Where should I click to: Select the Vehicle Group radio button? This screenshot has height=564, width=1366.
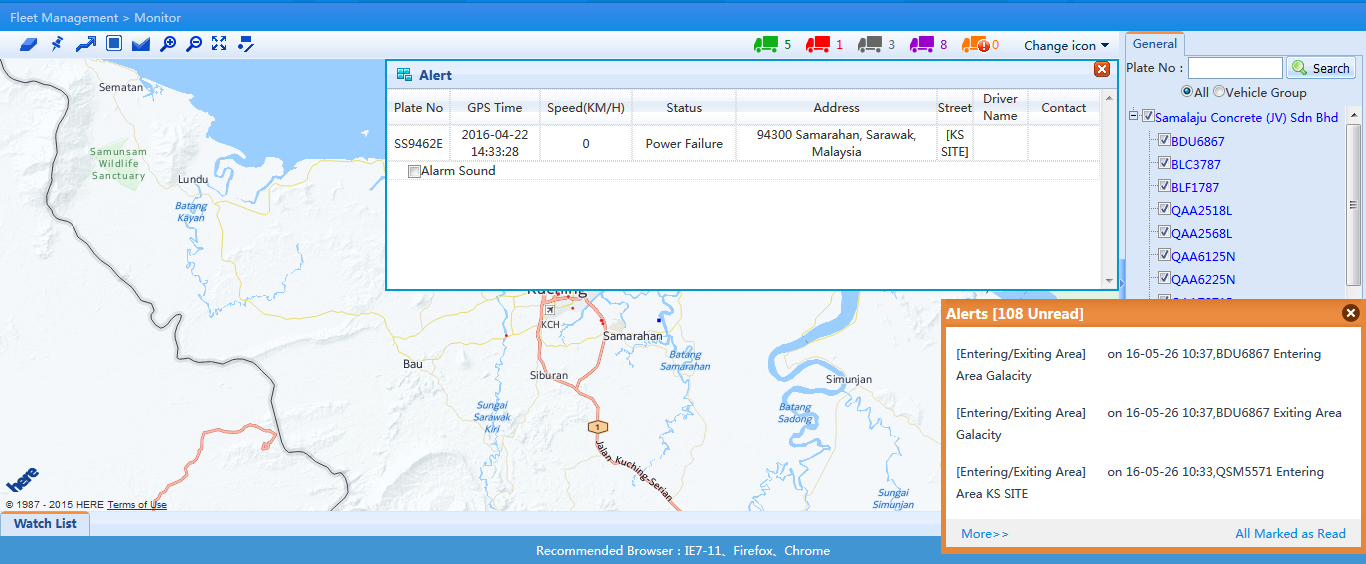point(1219,92)
